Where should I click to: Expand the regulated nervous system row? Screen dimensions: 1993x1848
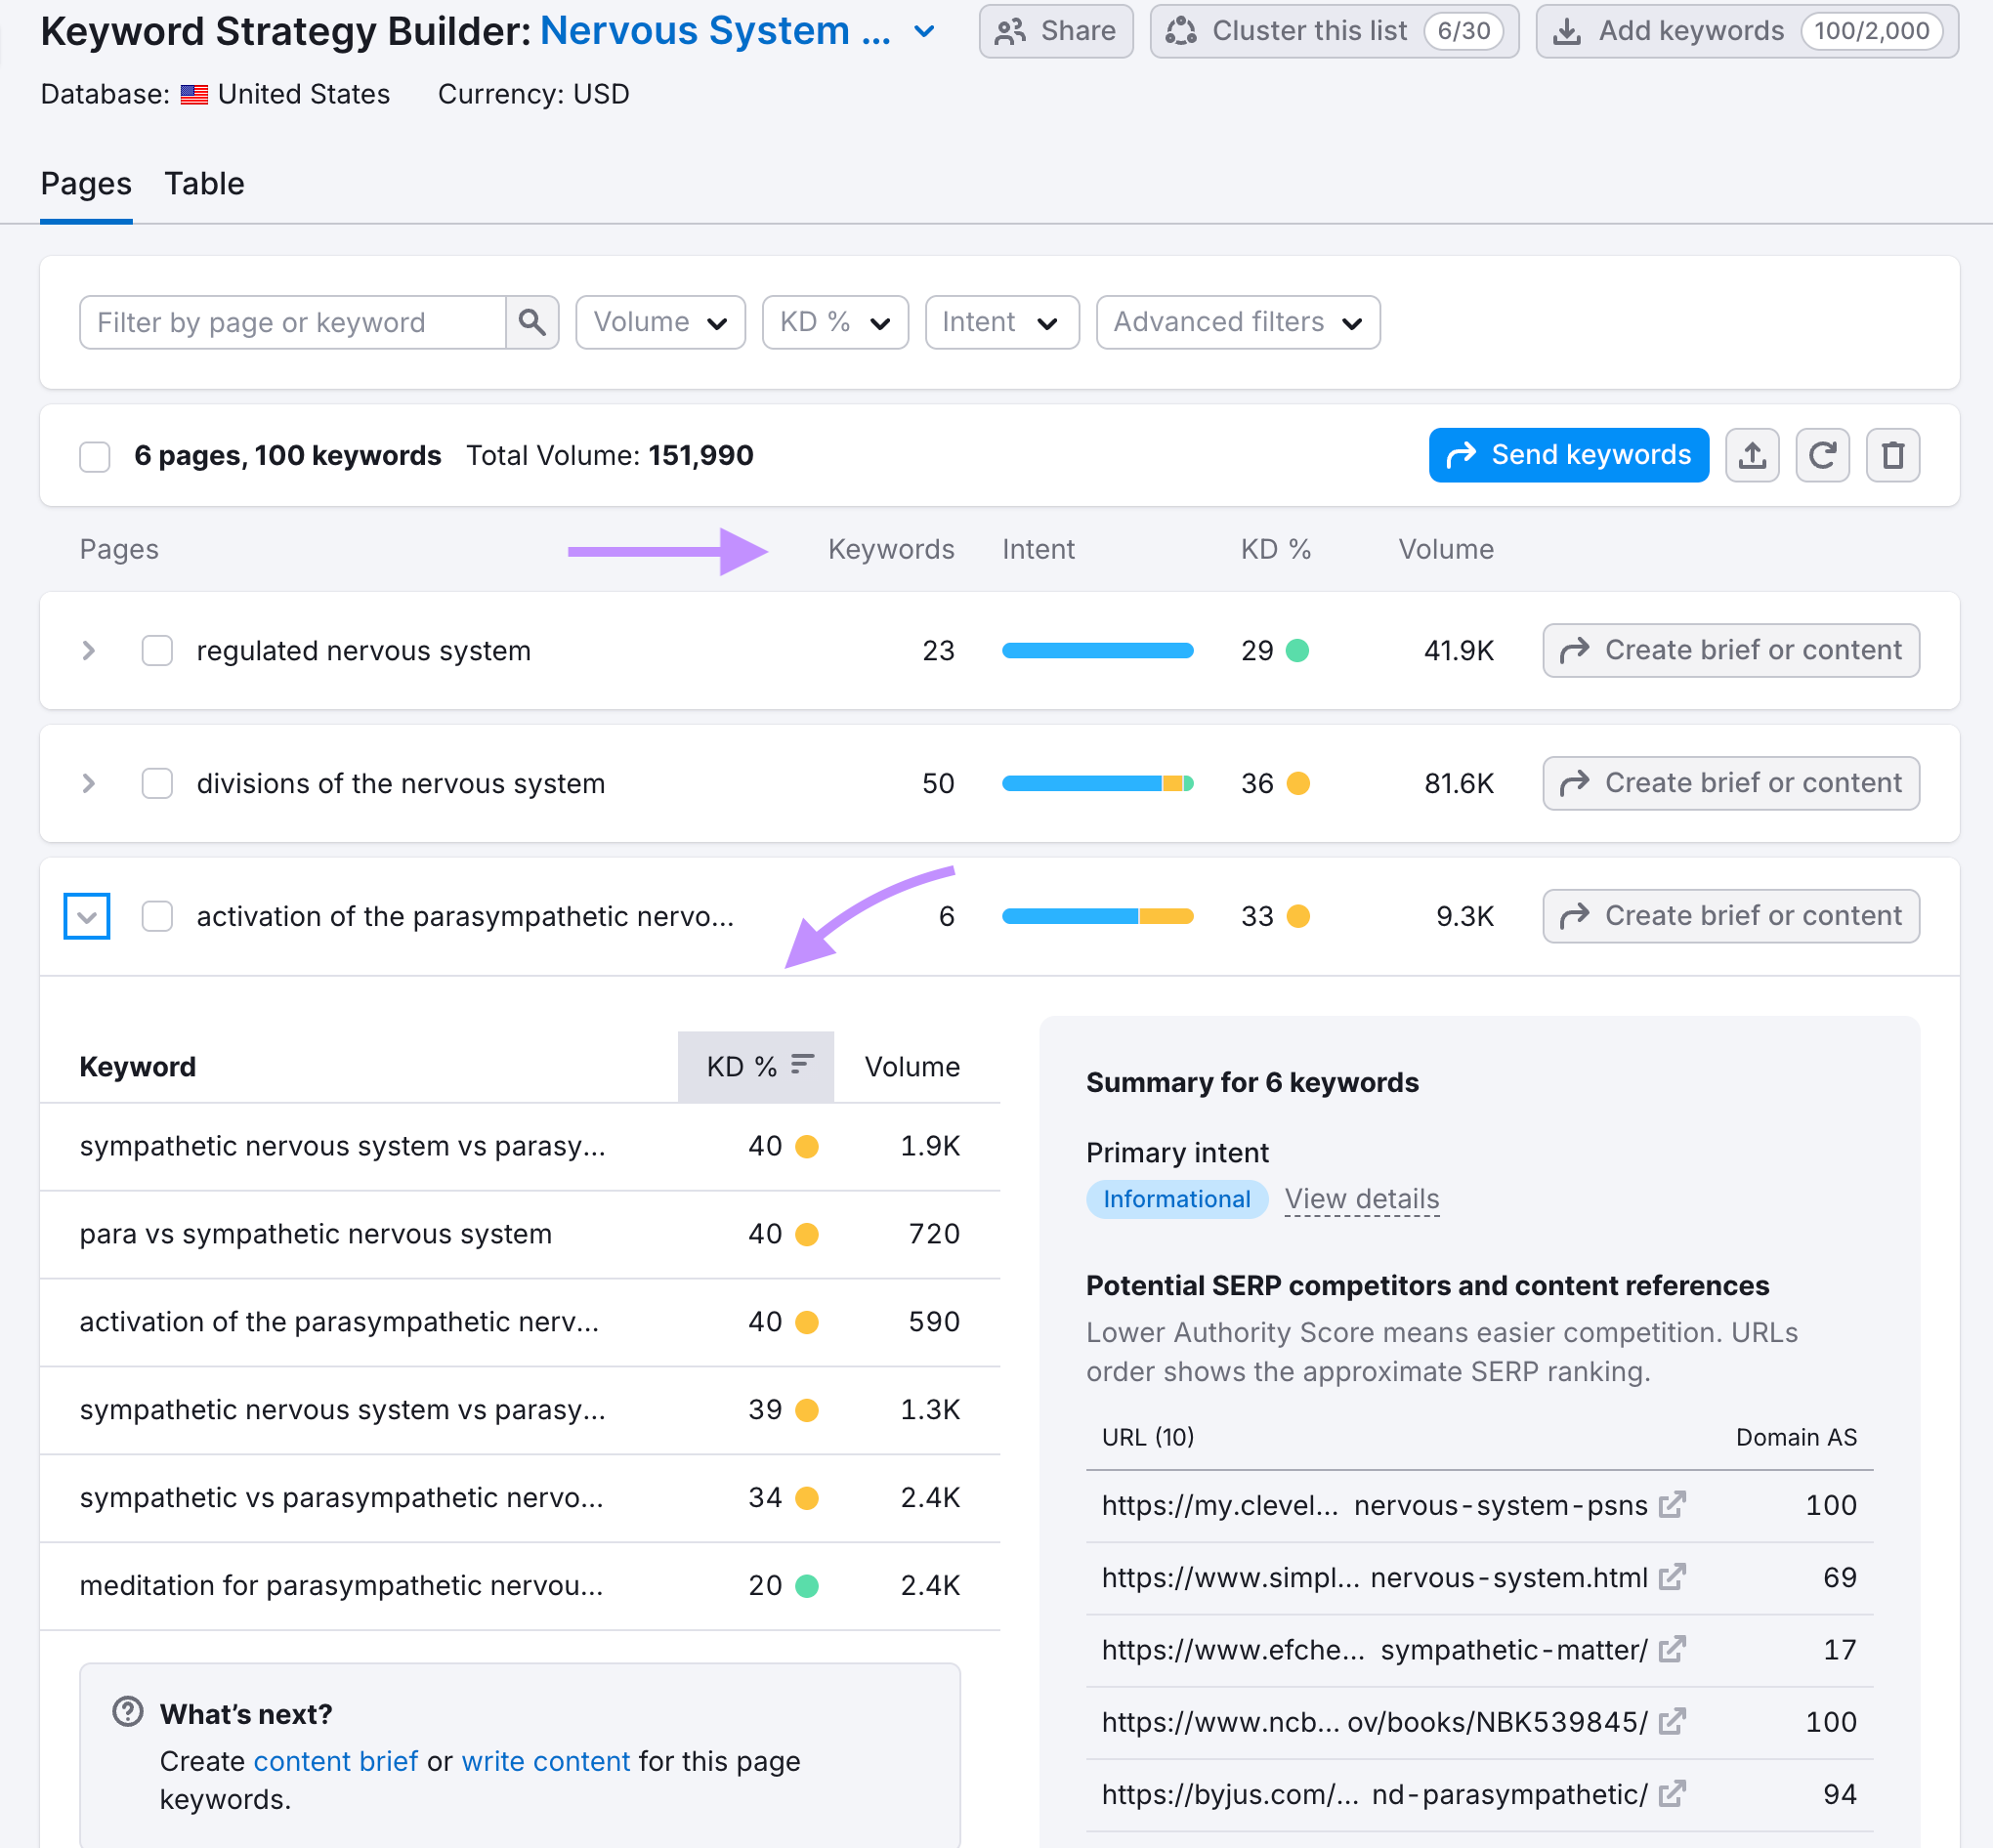coord(88,650)
